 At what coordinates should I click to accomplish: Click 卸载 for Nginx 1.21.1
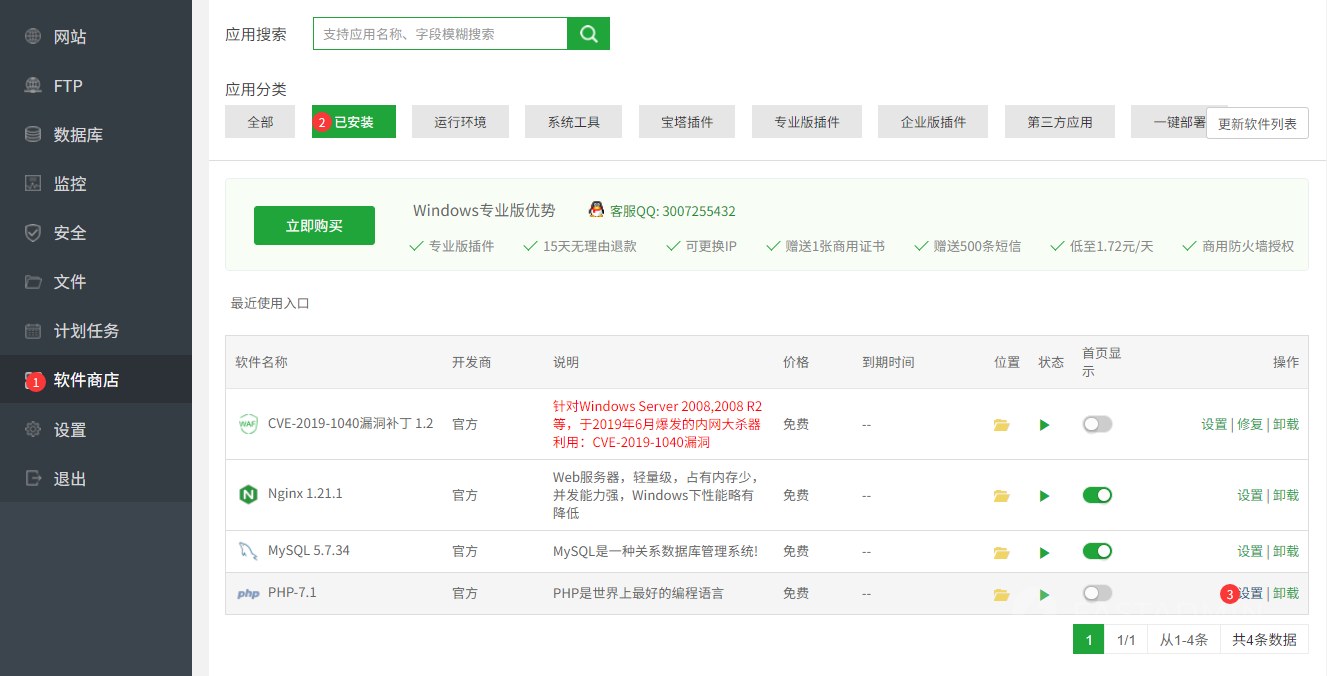[1286, 495]
